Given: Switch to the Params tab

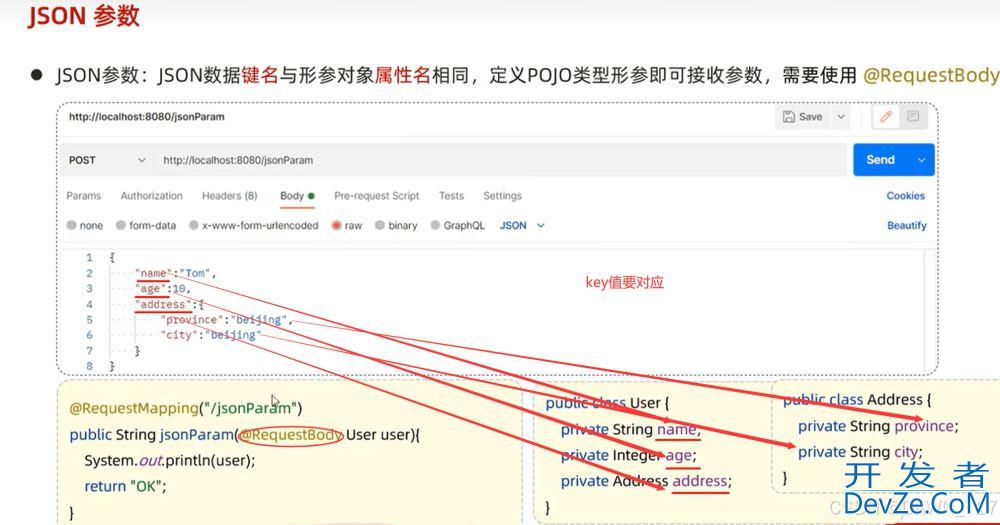Looking at the screenshot, I should pyautogui.click(x=84, y=196).
